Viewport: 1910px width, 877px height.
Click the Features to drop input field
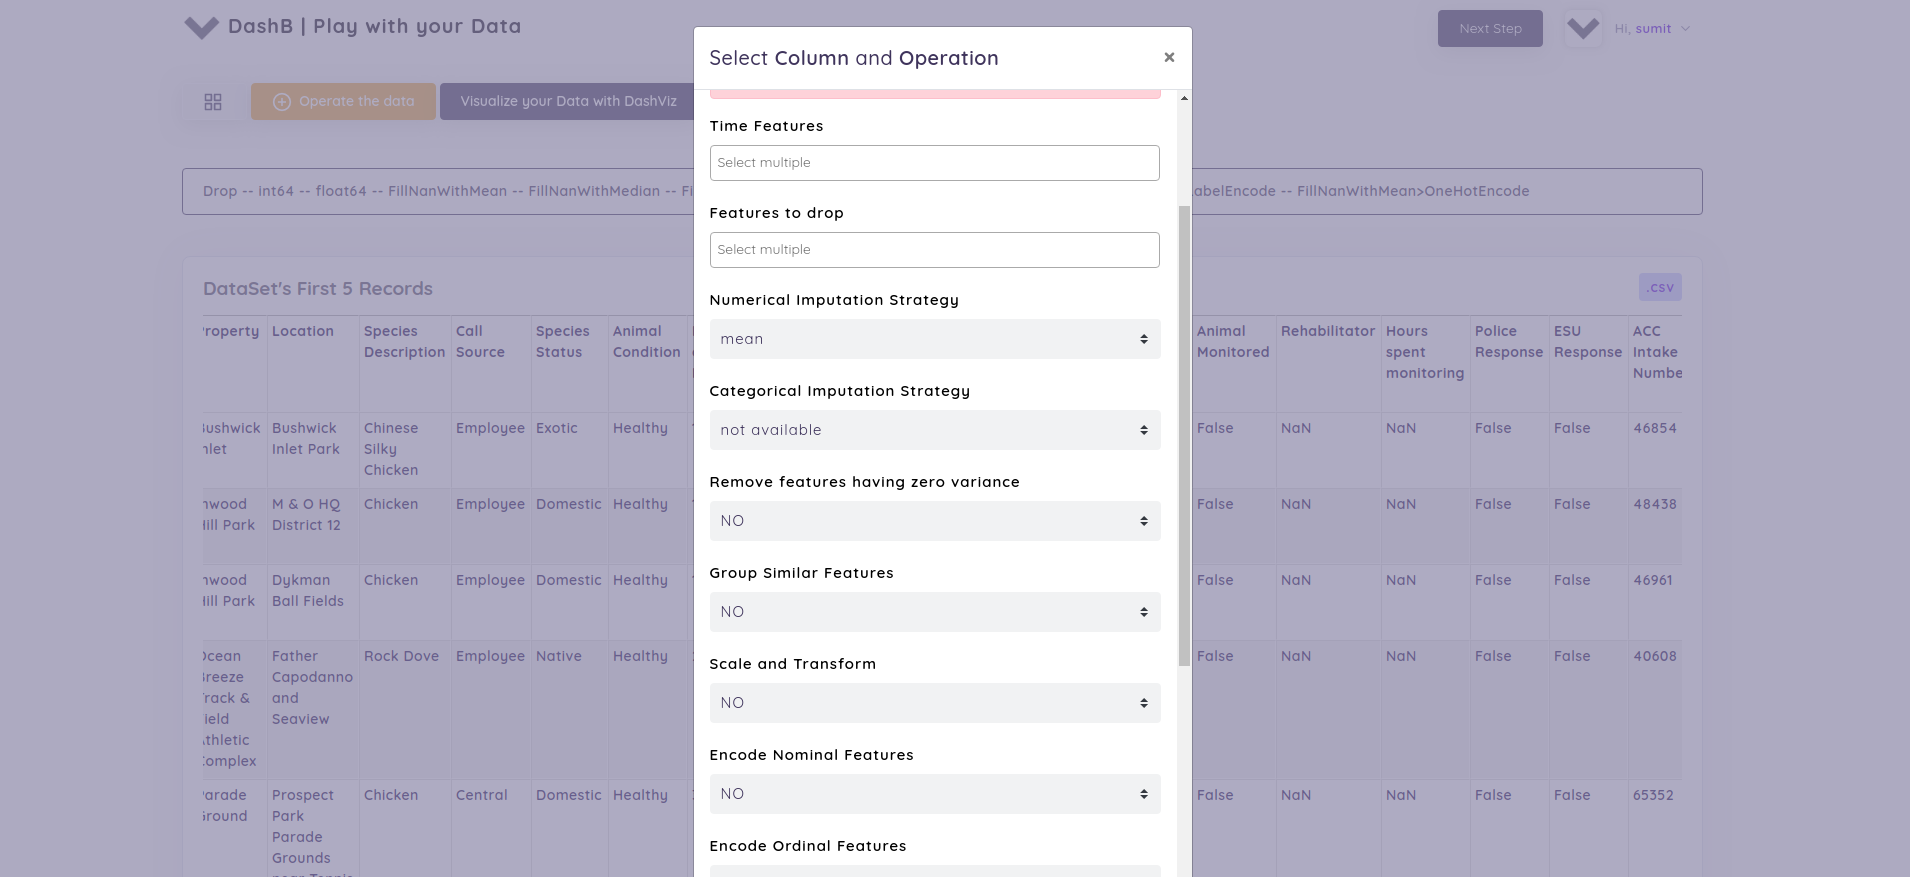[x=934, y=250]
